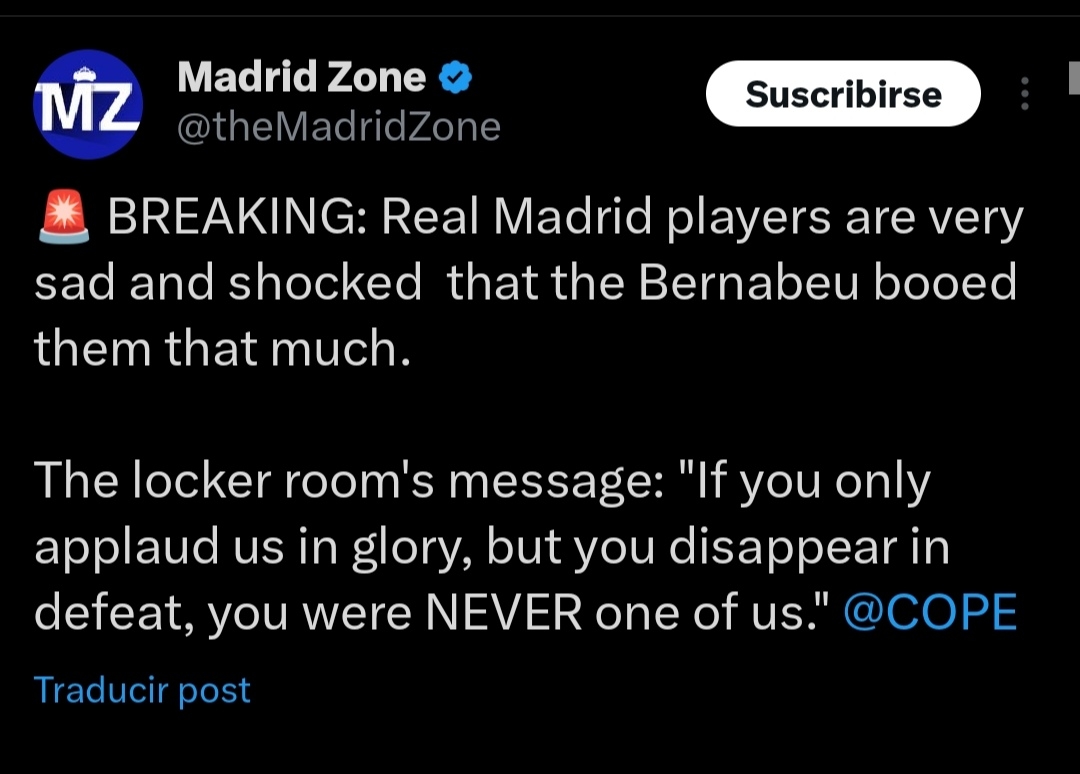Click the capitalized word NEVER
The width and height of the screenshot is (1080, 774).
(x=503, y=612)
